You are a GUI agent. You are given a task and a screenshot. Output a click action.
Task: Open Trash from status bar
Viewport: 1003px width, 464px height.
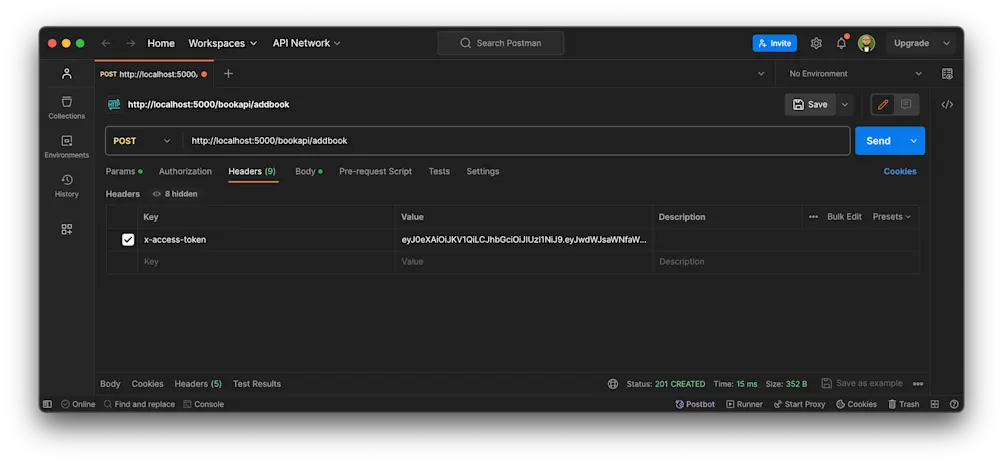[x=903, y=404]
